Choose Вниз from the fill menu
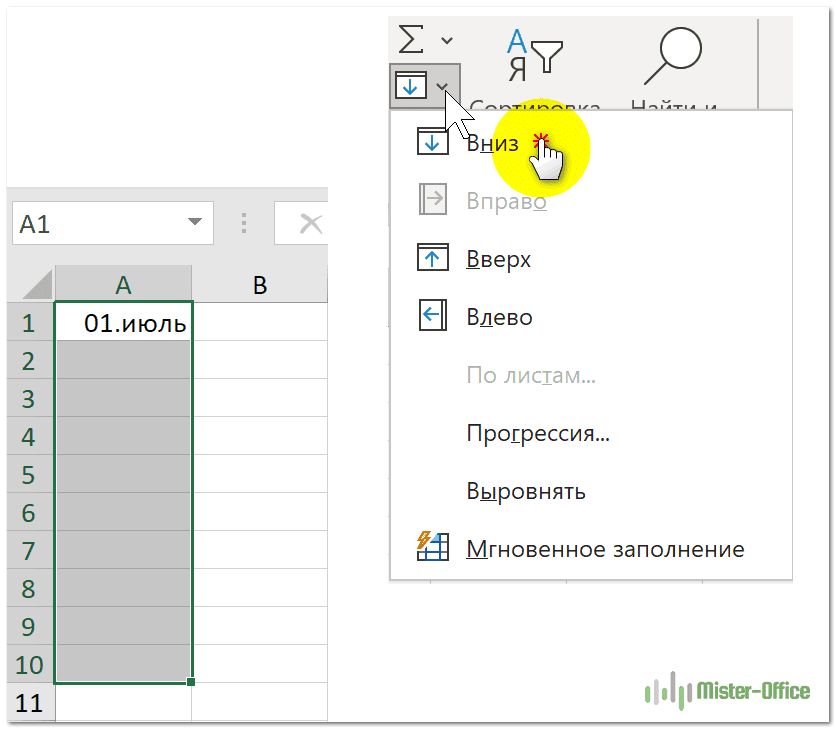Image resolution: width=836 pixels, height=729 pixels. pyautogui.click(x=492, y=143)
